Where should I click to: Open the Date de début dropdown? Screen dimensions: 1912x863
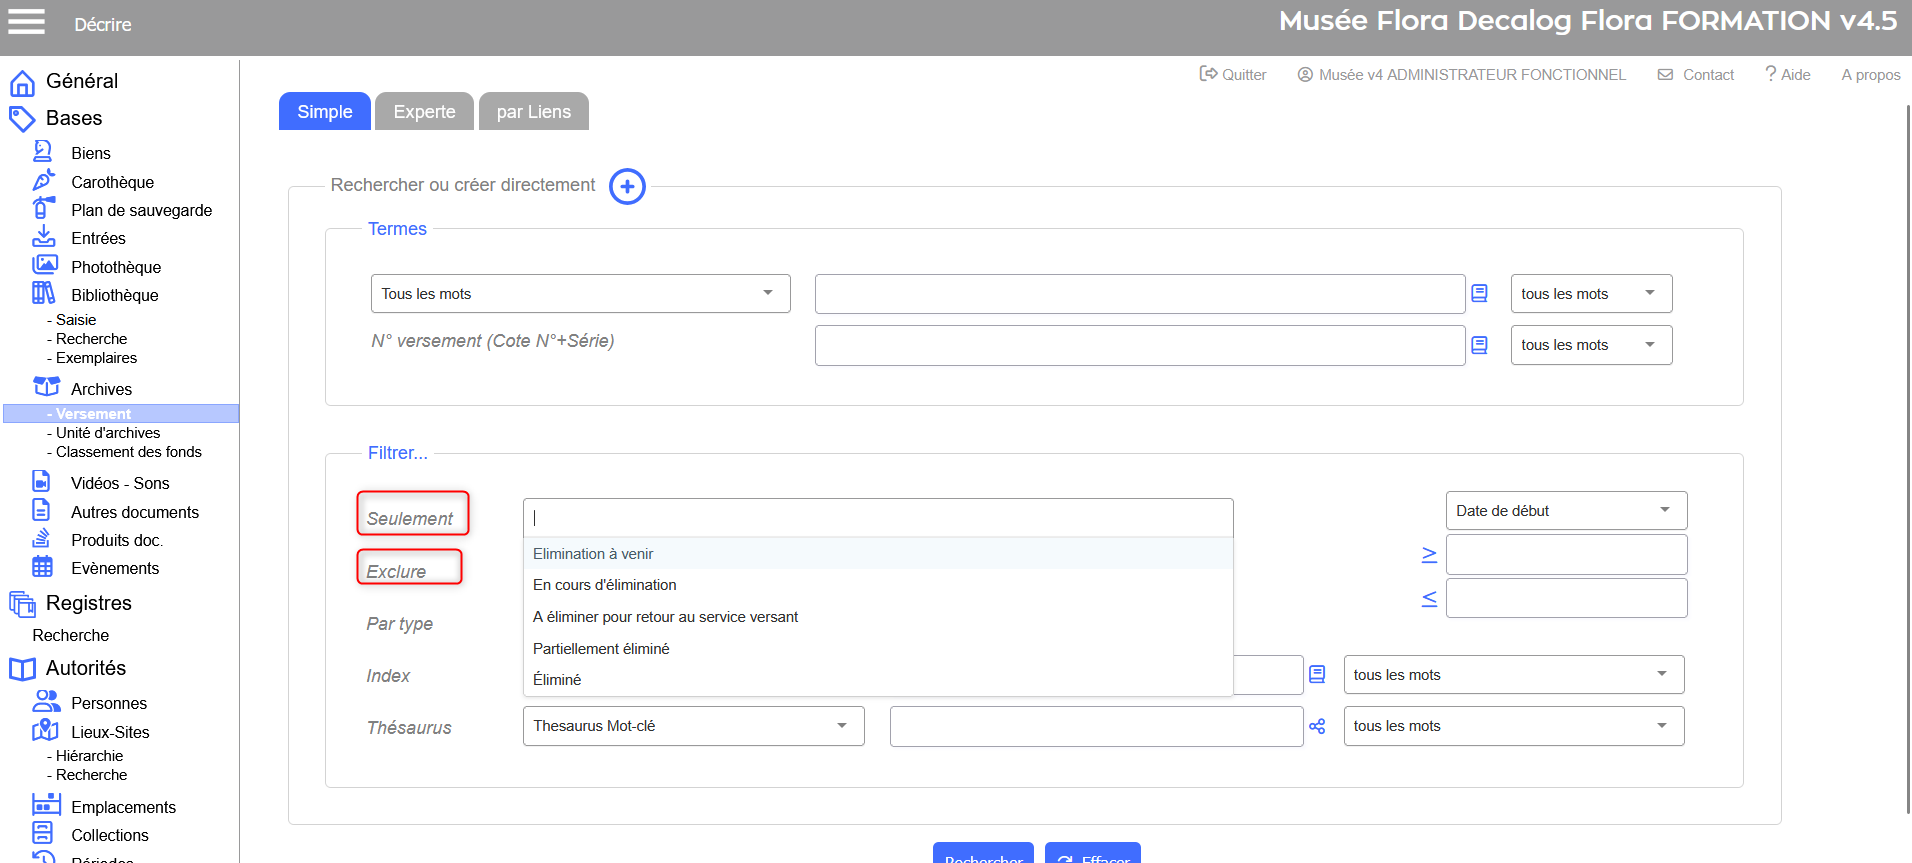1565,511
